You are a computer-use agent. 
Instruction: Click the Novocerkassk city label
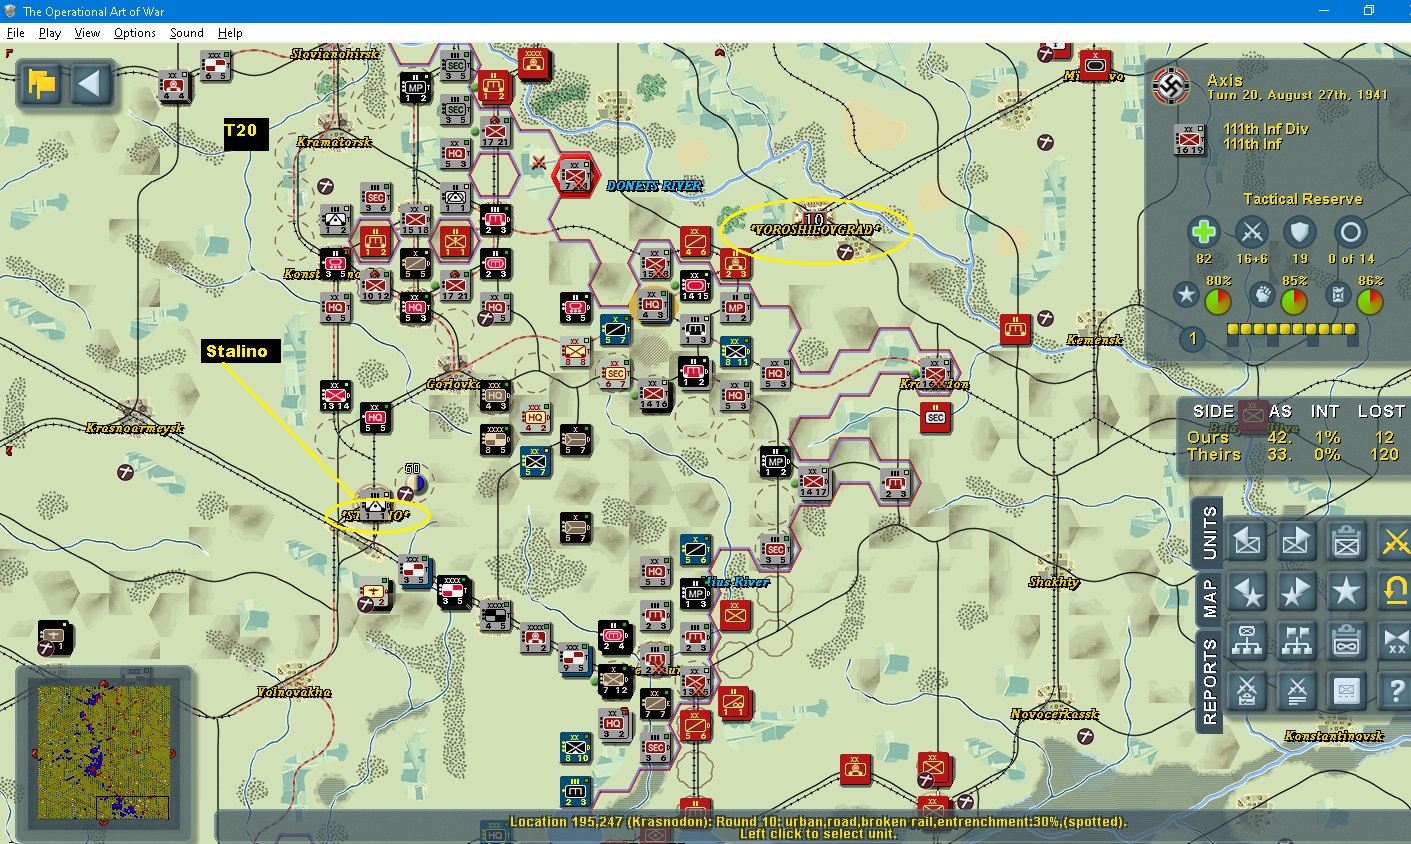pyautogui.click(x=1054, y=714)
